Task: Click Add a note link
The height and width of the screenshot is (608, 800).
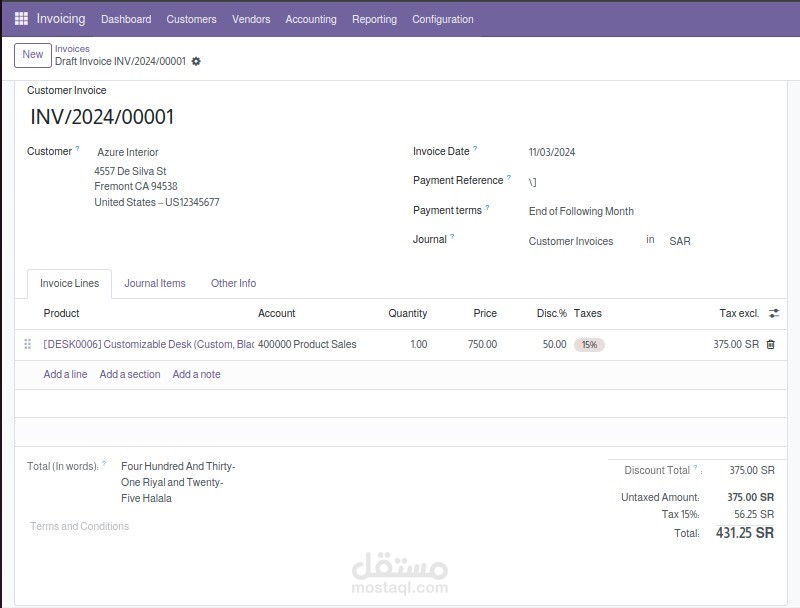Action: click(196, 374)
